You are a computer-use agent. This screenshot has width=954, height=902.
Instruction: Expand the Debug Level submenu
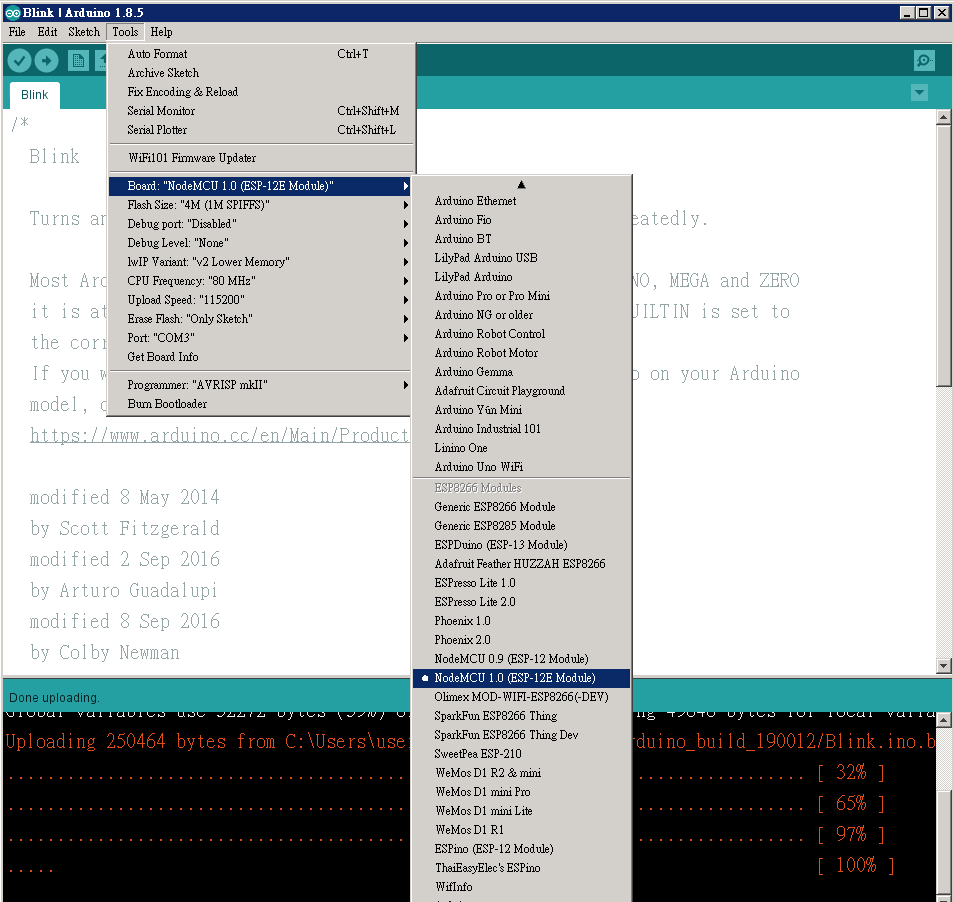pyautogui.click(x=260, y=243)
